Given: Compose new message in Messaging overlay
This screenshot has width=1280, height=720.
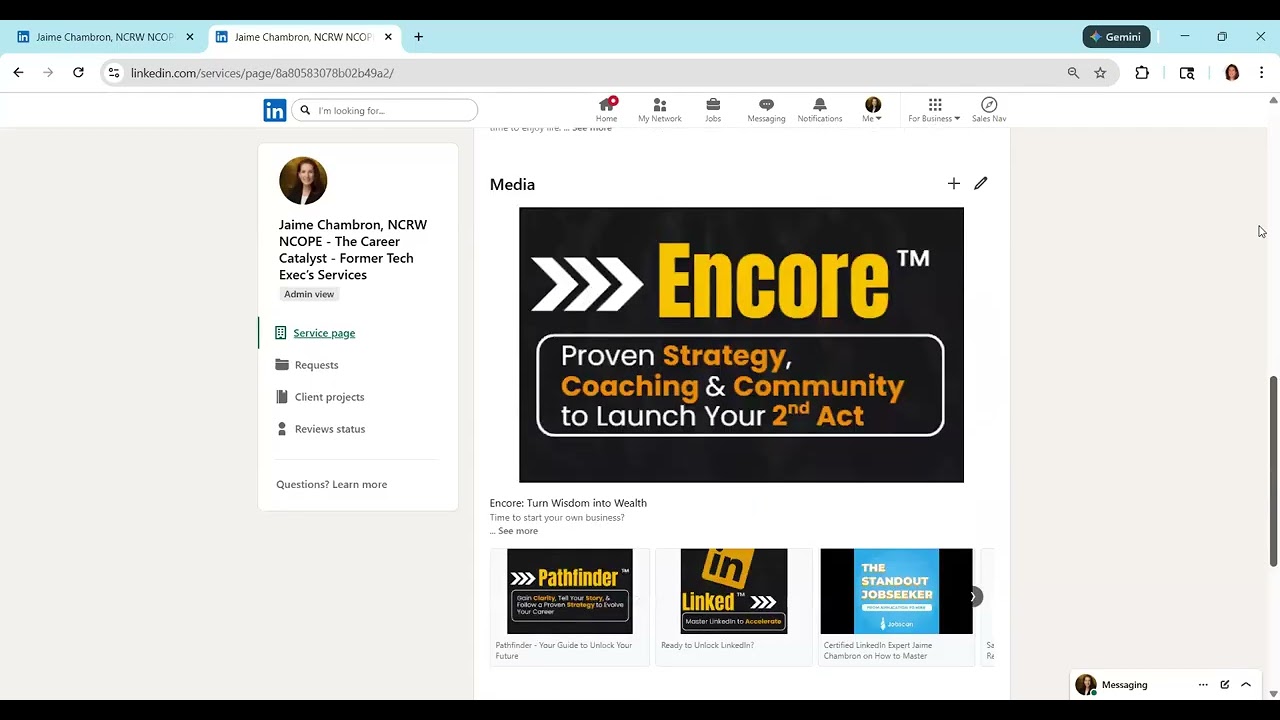Looking at the screenshot, I should [1224, 685].
